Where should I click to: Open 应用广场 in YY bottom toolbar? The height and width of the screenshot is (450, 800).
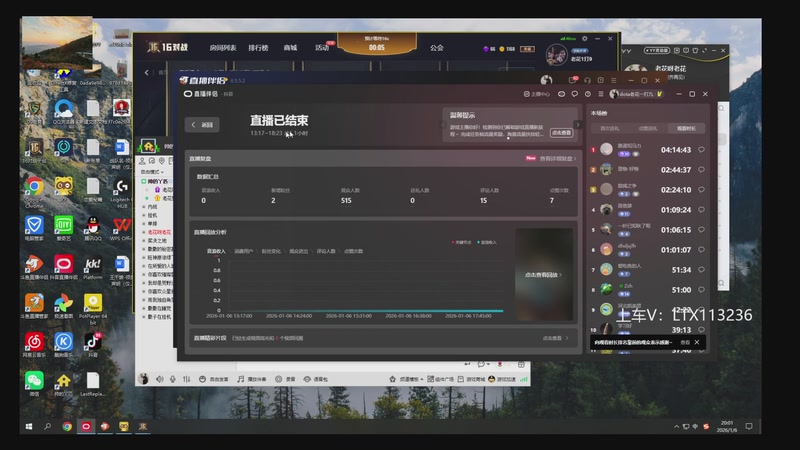[x=440, y=379]
